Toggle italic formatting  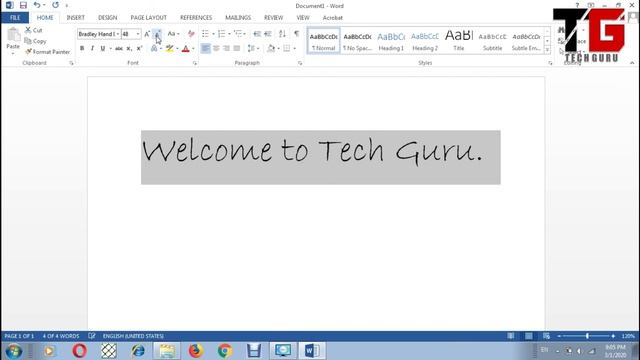92,49
